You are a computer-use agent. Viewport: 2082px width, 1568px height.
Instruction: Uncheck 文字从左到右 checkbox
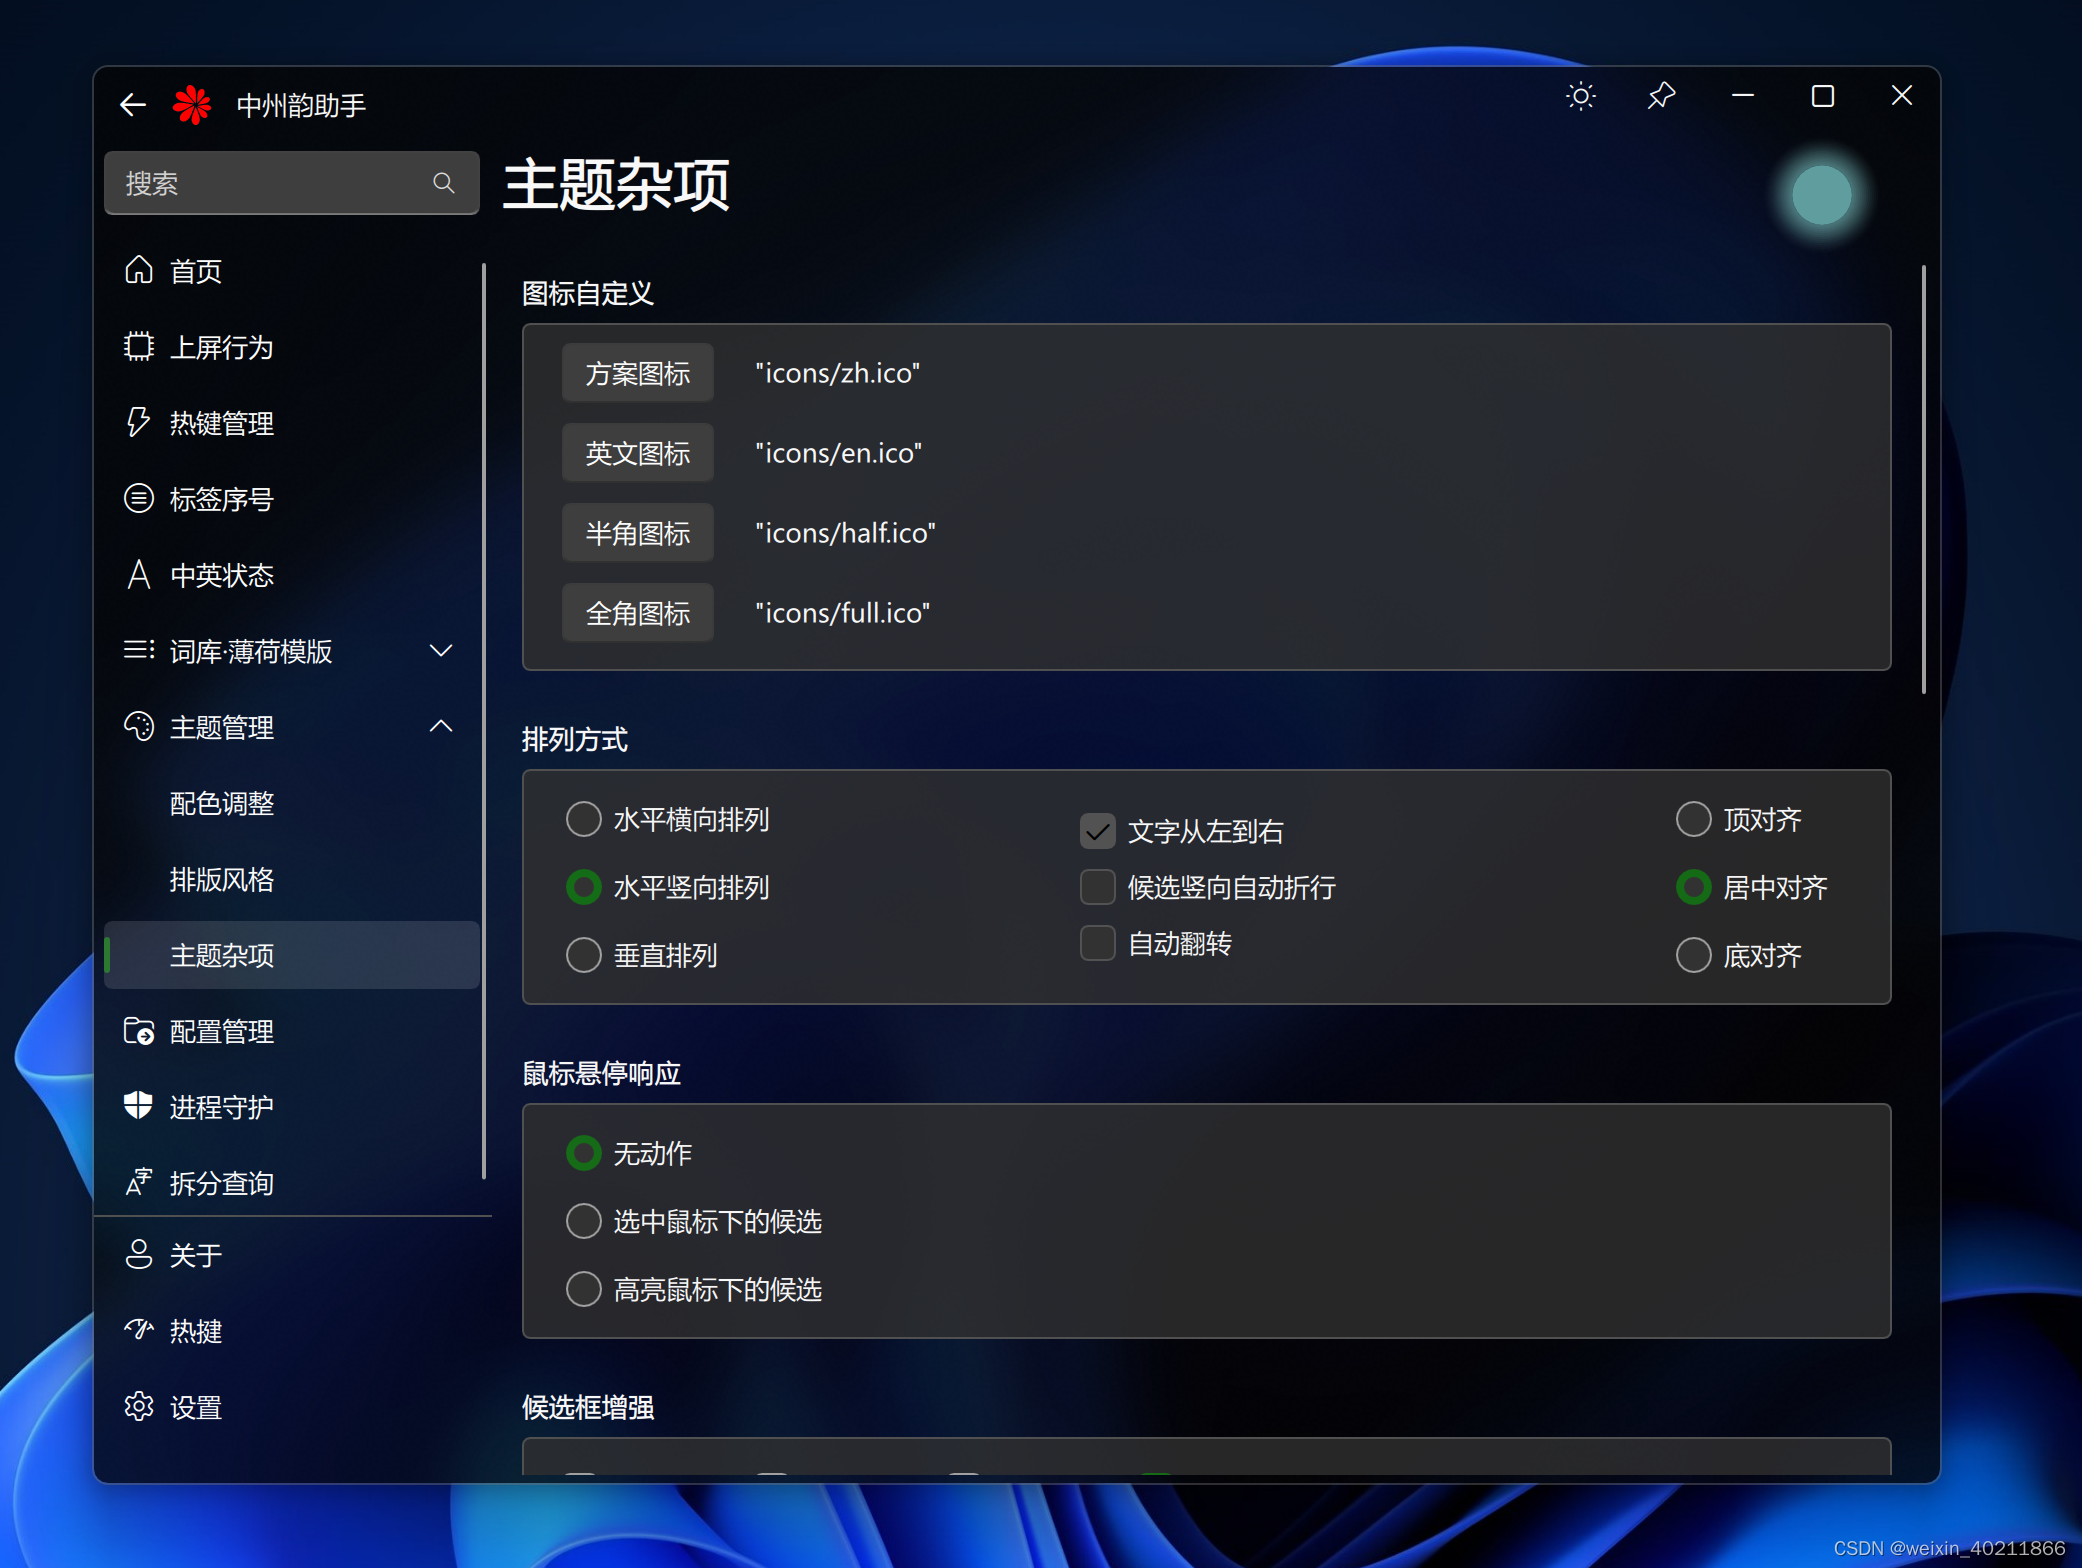[x=1097, y=831]
